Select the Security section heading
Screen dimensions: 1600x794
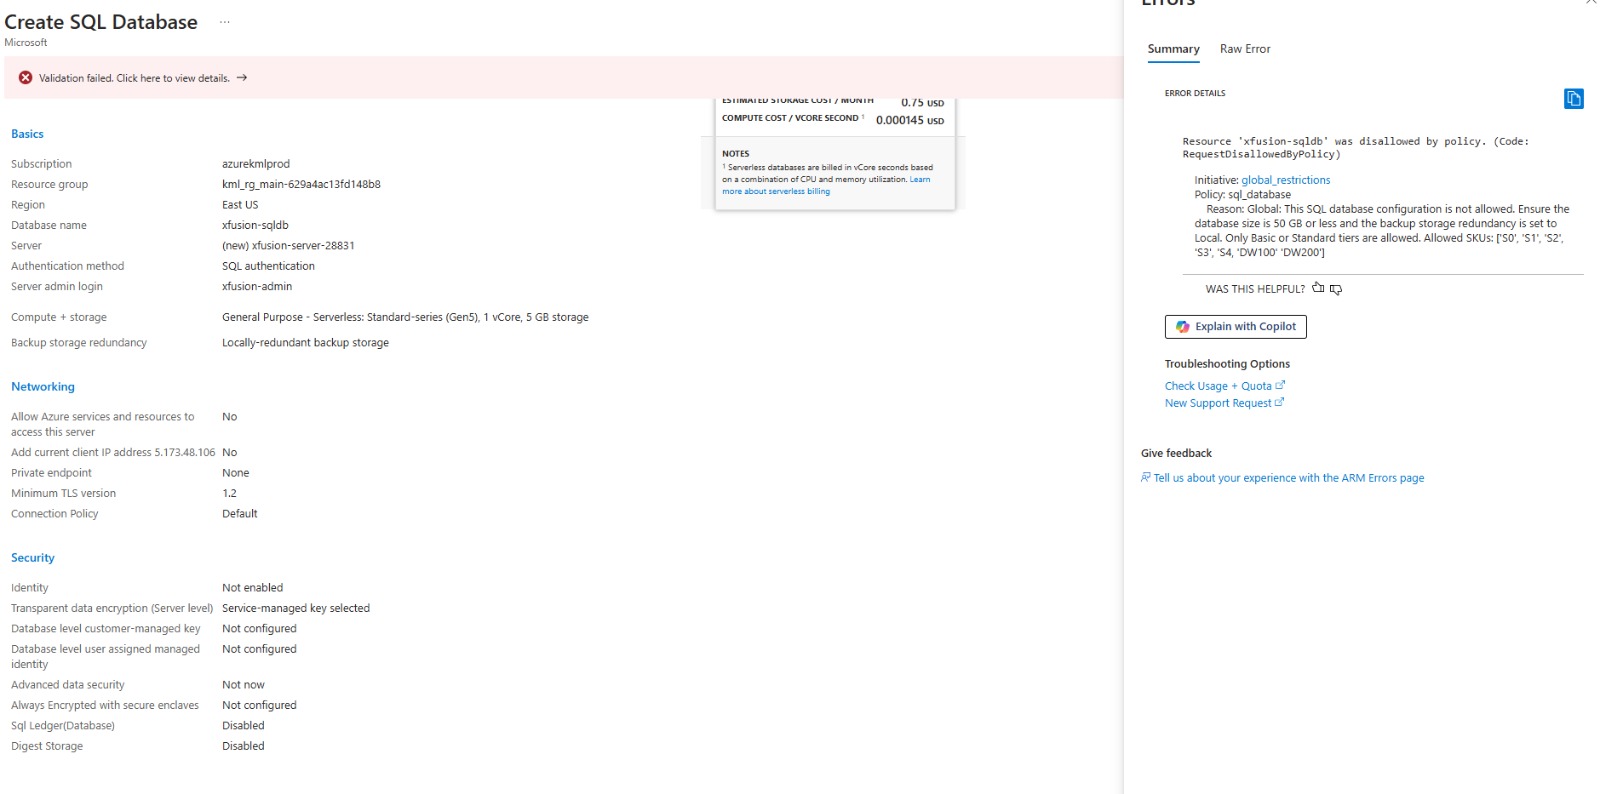[x=33, y=558]
